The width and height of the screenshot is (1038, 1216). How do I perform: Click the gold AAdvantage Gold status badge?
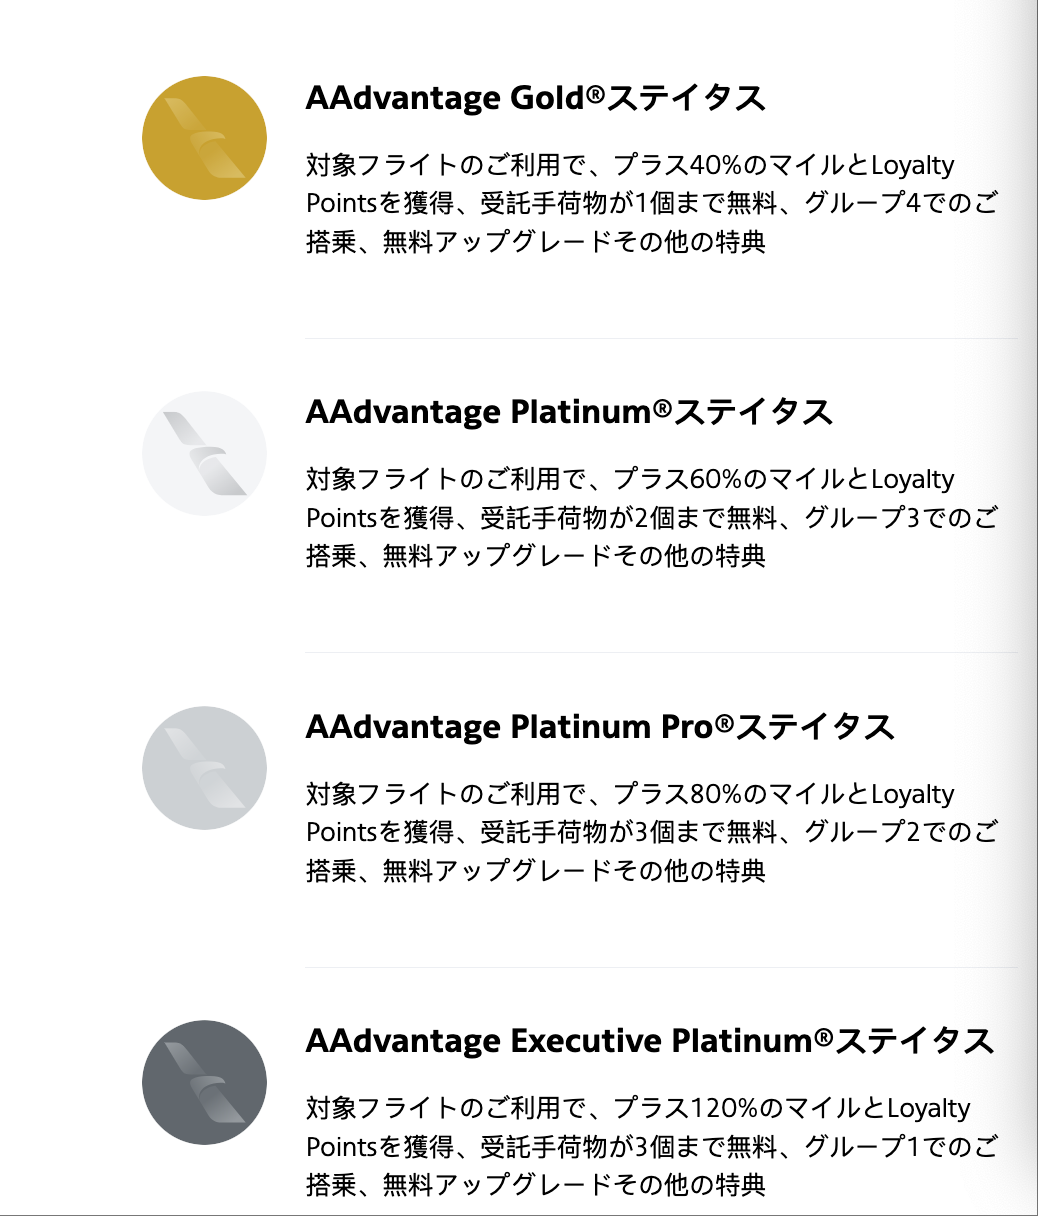205,138
